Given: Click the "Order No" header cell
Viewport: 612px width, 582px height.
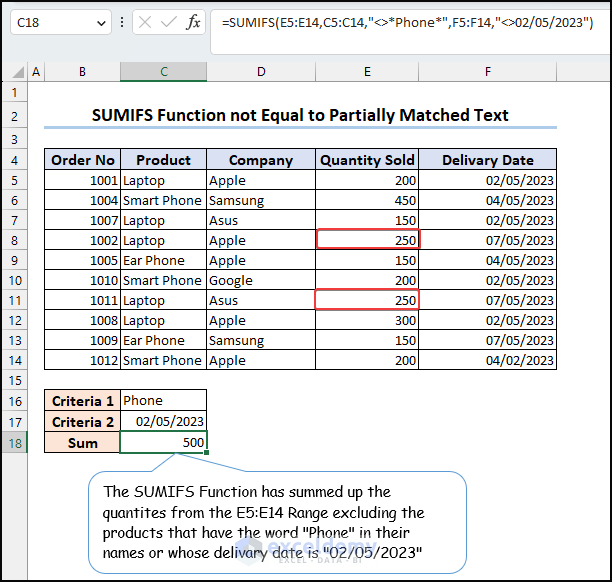Looking at the screenshot, I should (82, 160).
